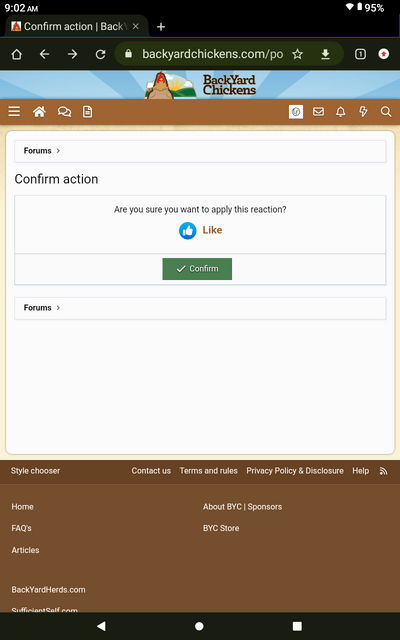Image resolution: width=400 pixels, height=640 pixels.
Task: Bookmark page with star icon
Action: coord(298,54)
